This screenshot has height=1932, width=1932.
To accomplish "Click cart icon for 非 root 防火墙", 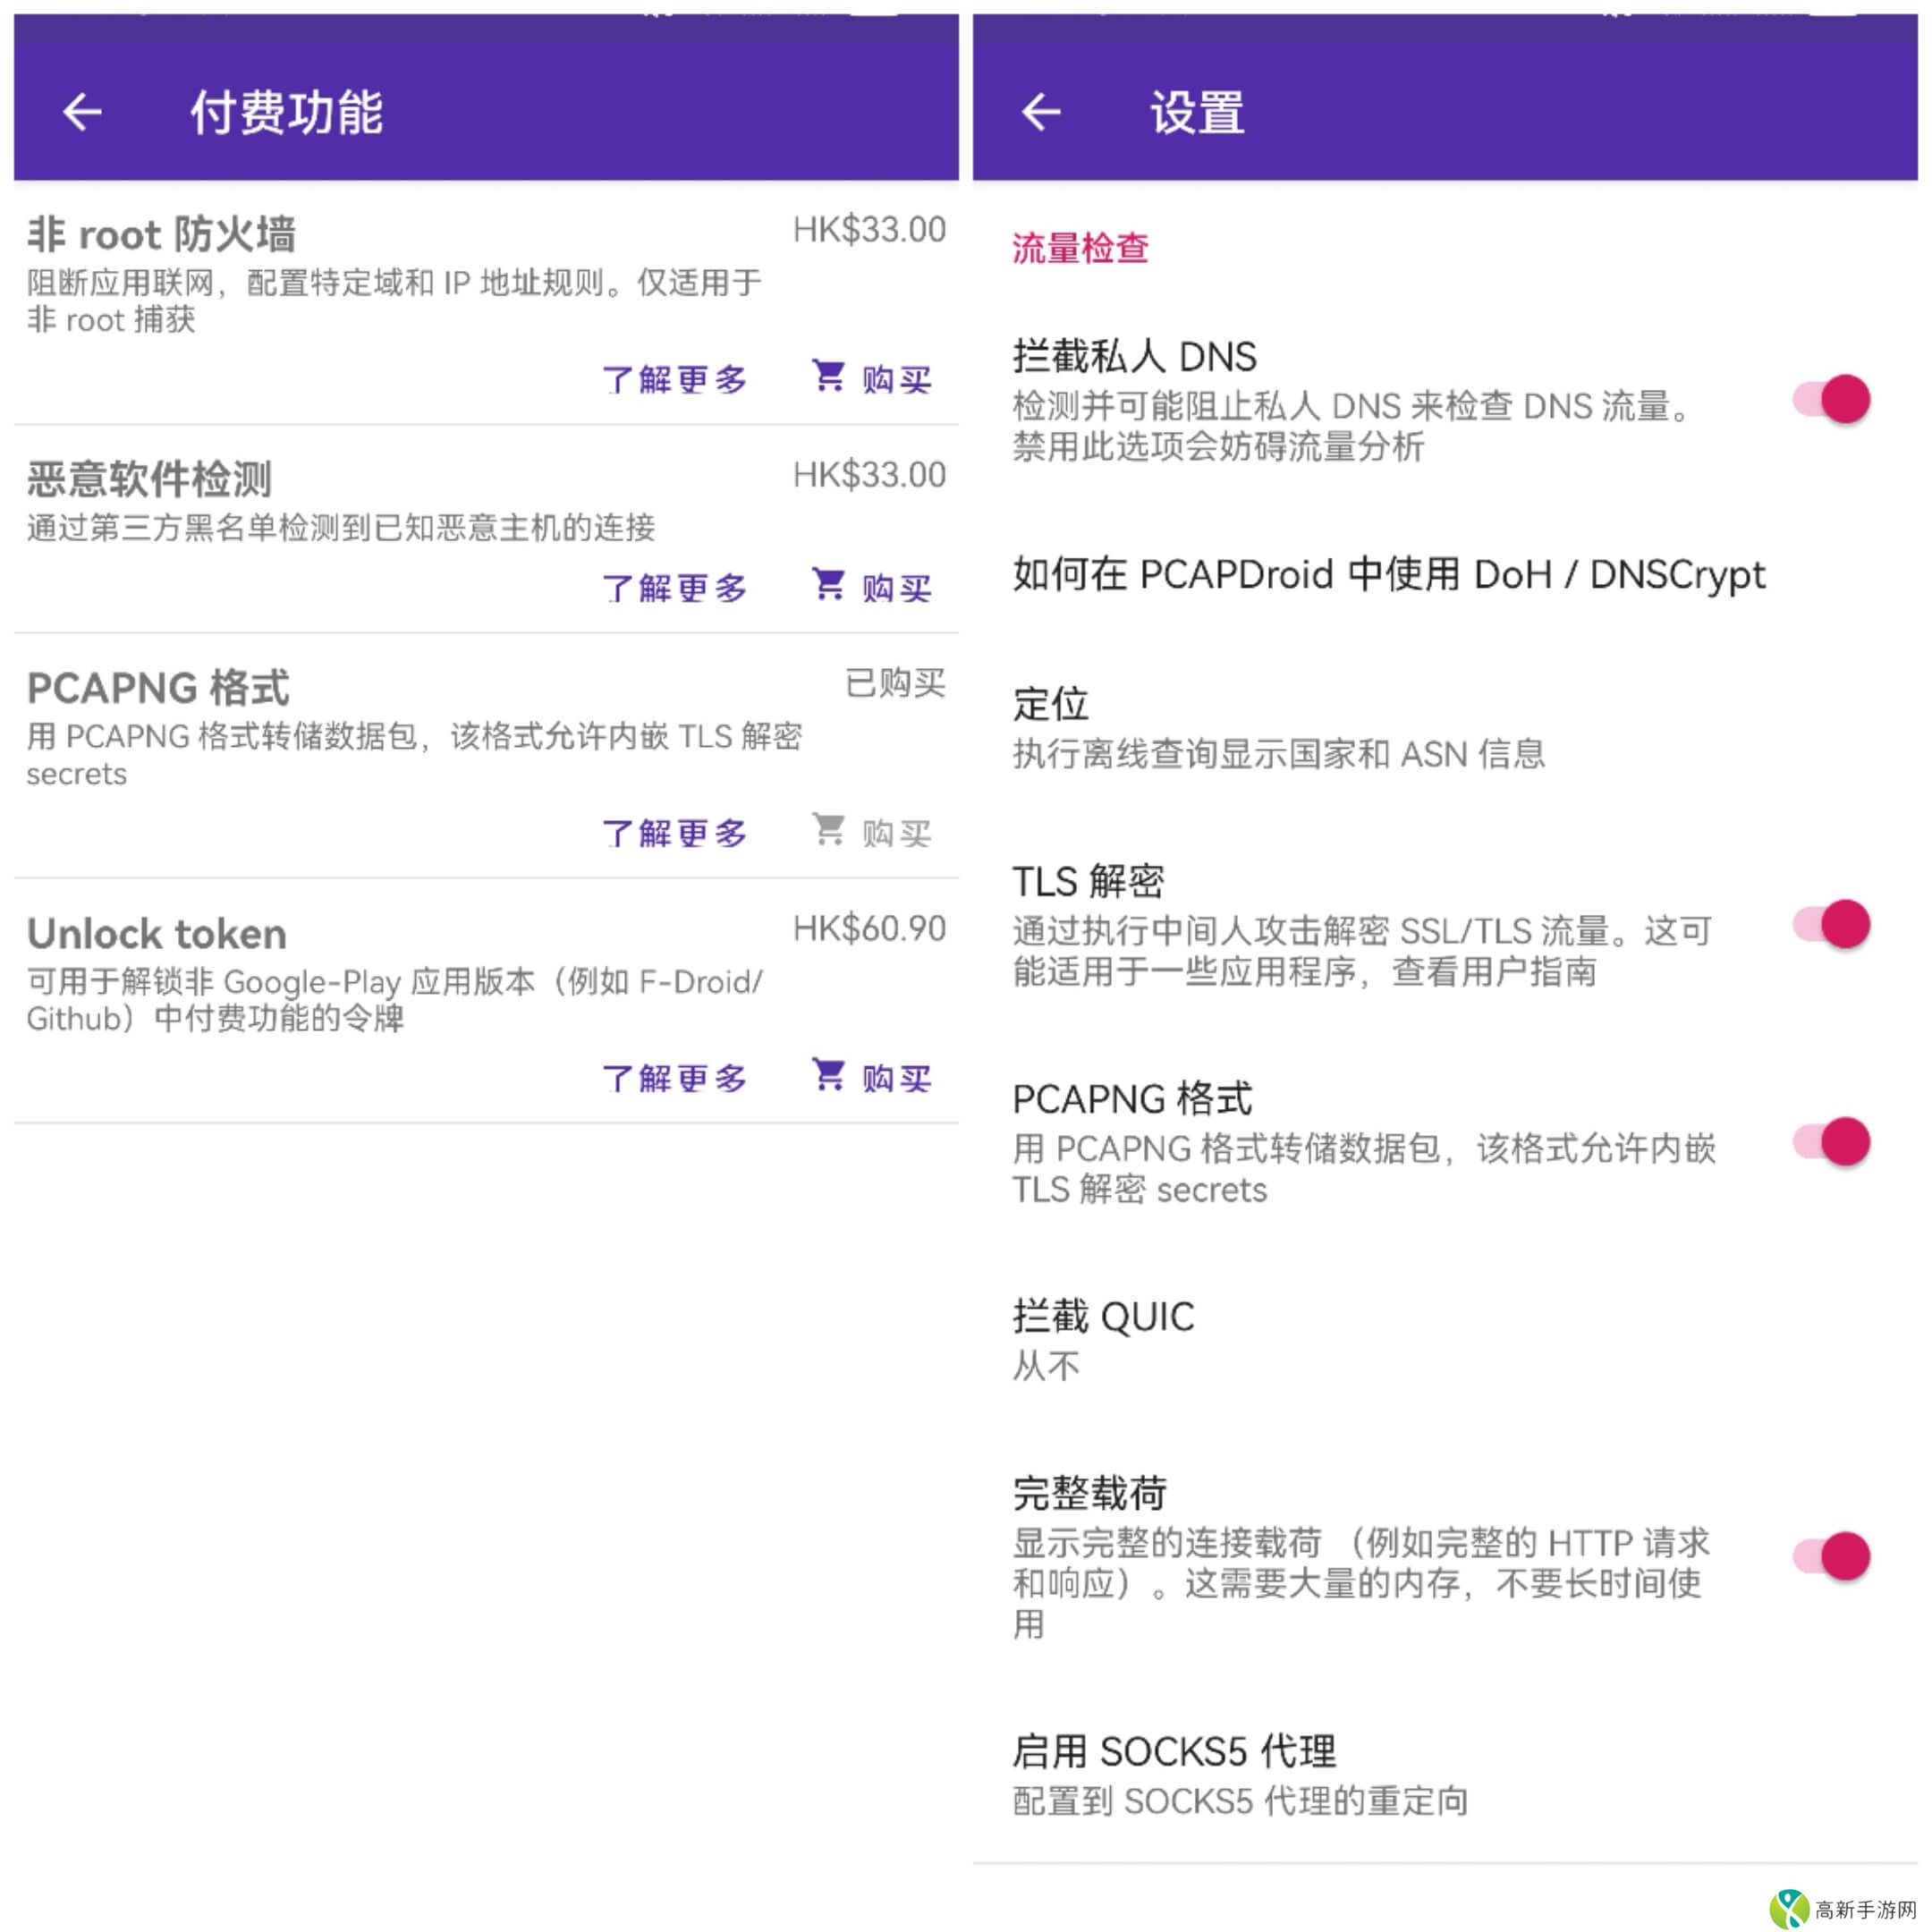I will pos(828,376).
